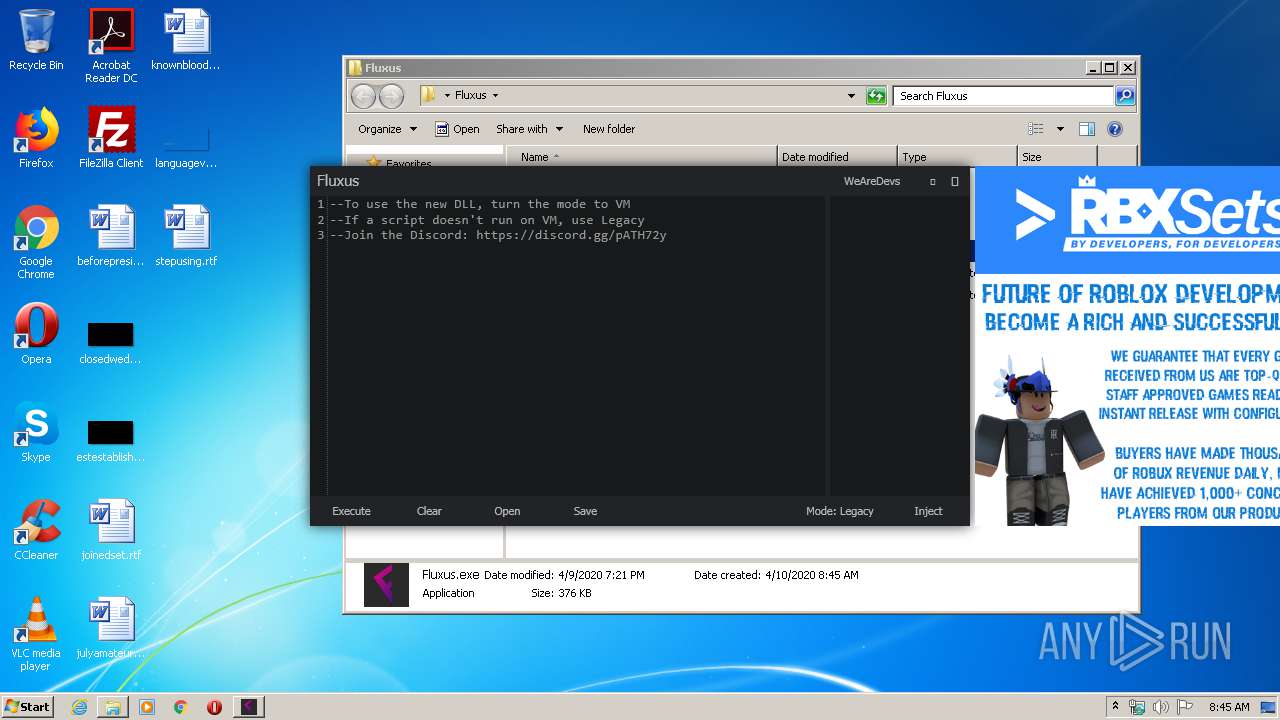Open a script file in Fluxus
This screenshot has height=720, width=1280.
507,511
